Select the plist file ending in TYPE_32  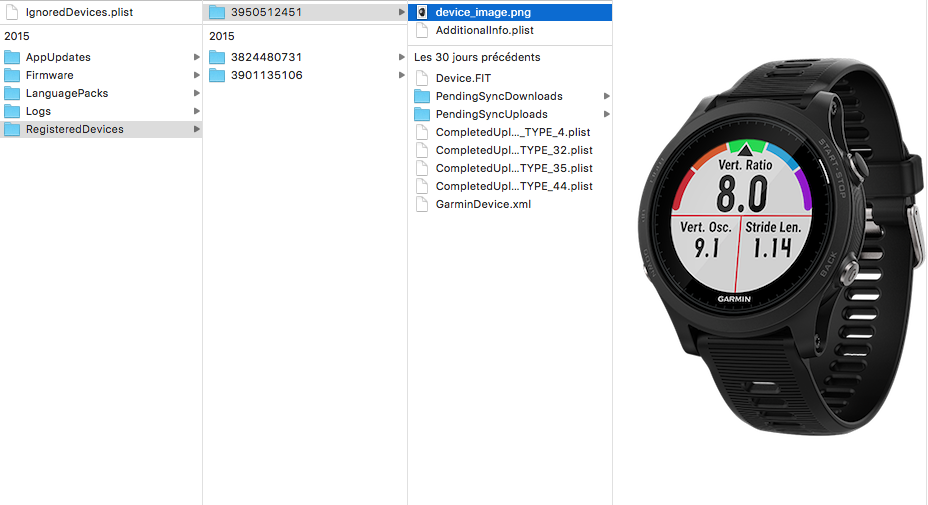point(514,150)
